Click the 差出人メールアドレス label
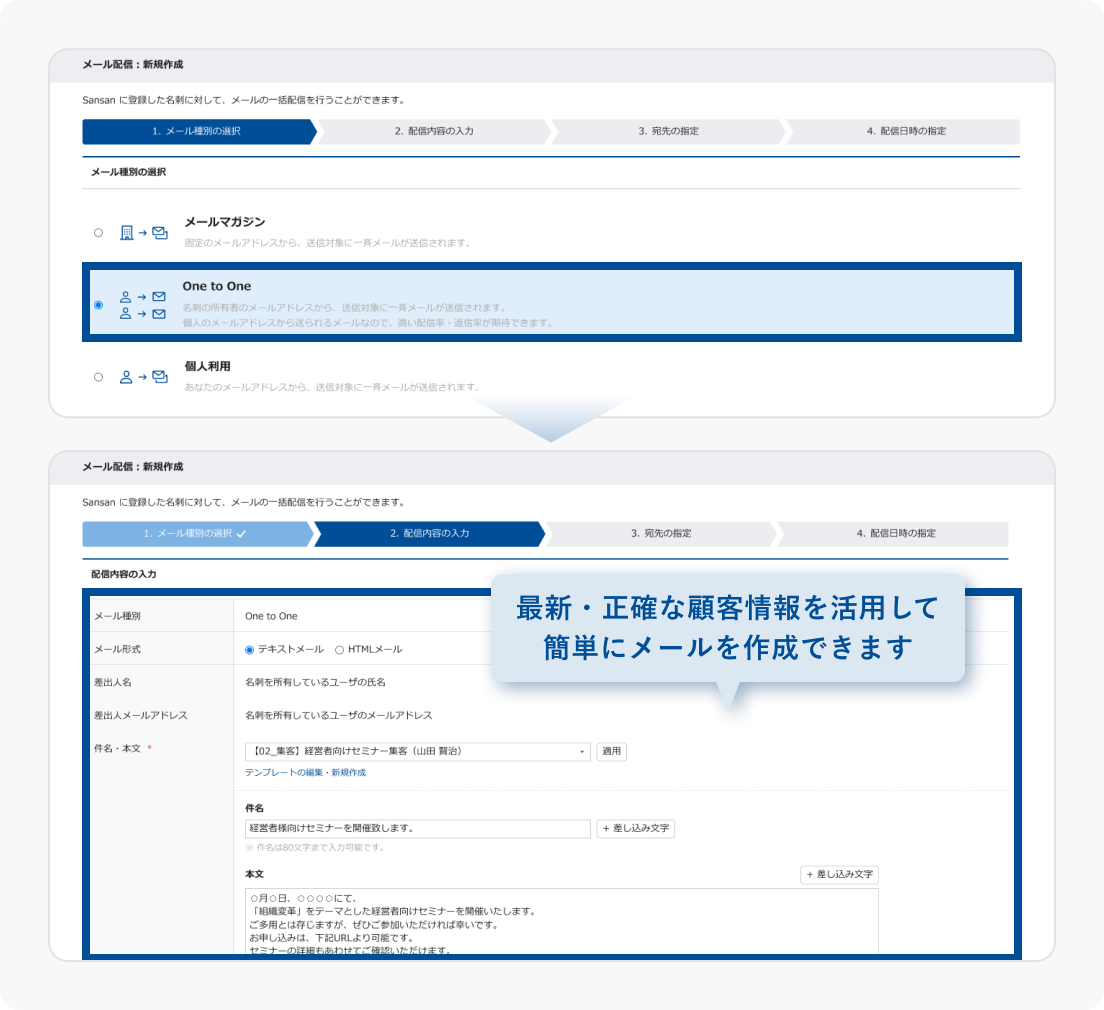The height and width of the screenshot is (1010, 1104). pyautogui.click(x=141, y=716)
